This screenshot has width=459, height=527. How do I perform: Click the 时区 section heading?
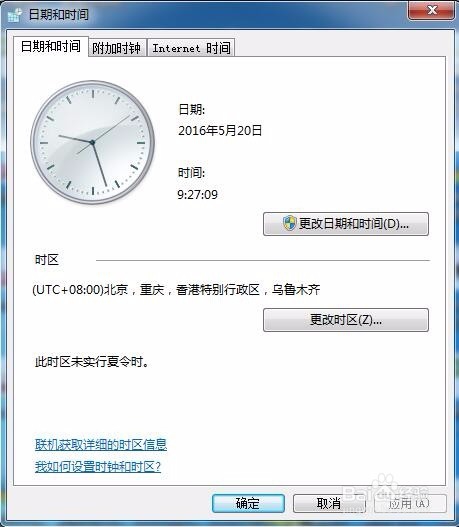click(x=47, y=260)
